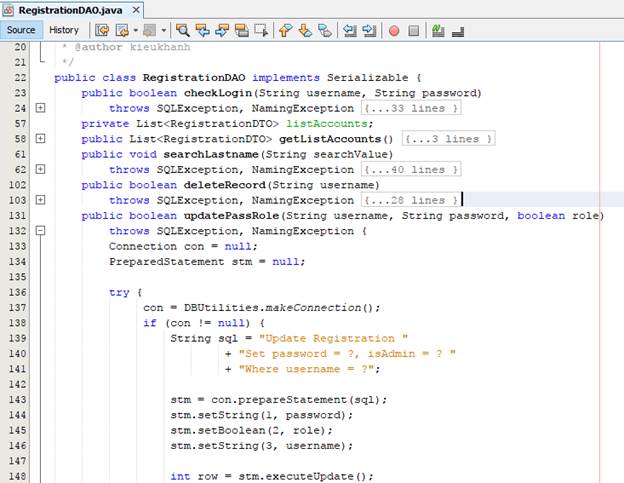This screenshot has height=483, width=624.
Task: Toggle Highlight Search icon
Action: (242, 30)
